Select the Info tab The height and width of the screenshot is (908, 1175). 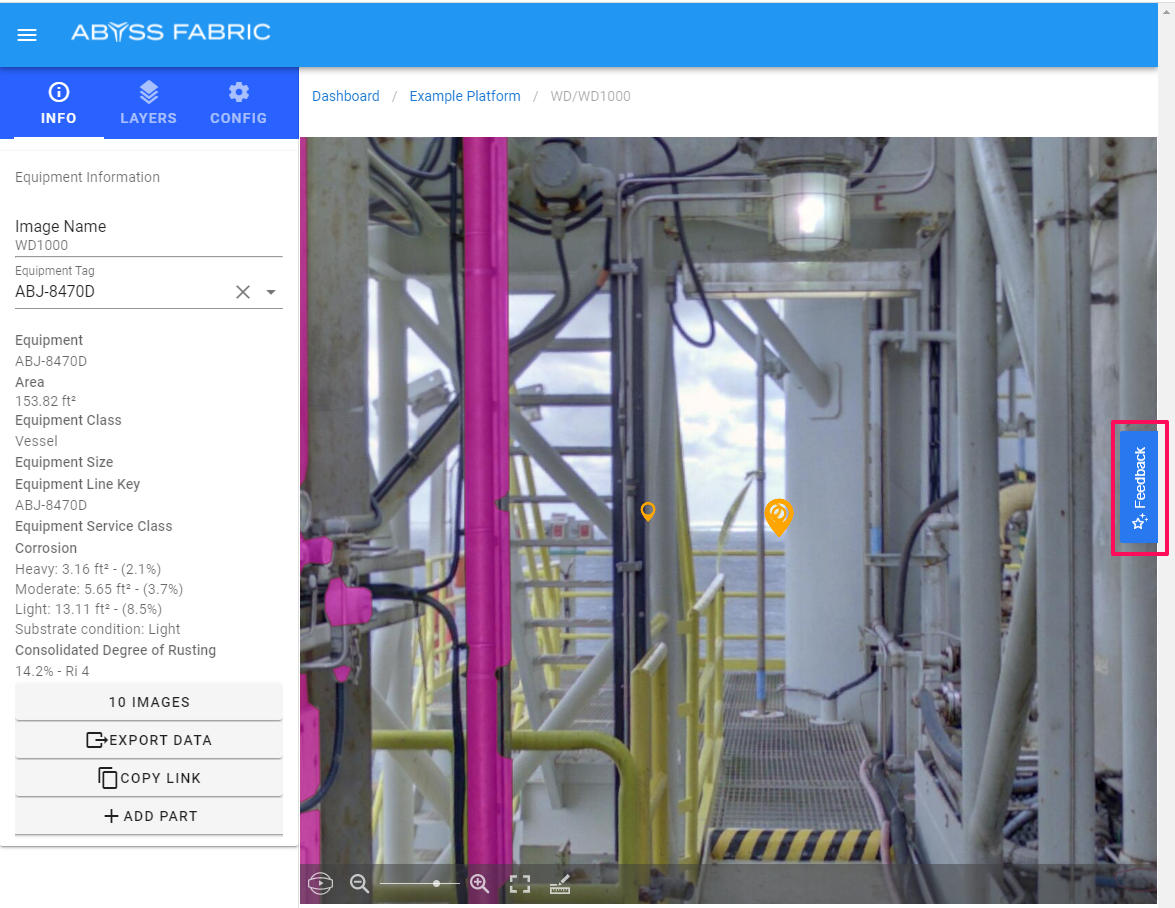(x=59, y=104)
